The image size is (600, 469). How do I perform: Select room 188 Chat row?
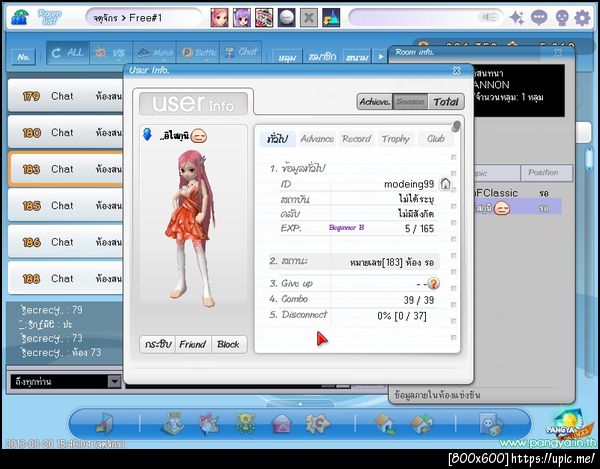pyautogui.click(x=65, y=278)
